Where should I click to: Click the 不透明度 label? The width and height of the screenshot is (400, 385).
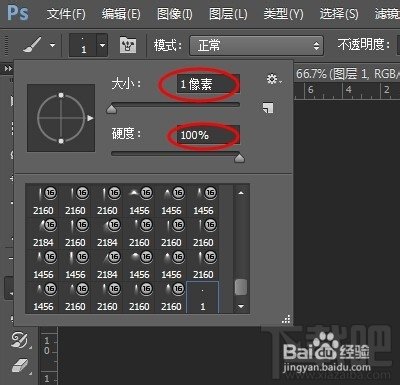click(x=364, y=44)
